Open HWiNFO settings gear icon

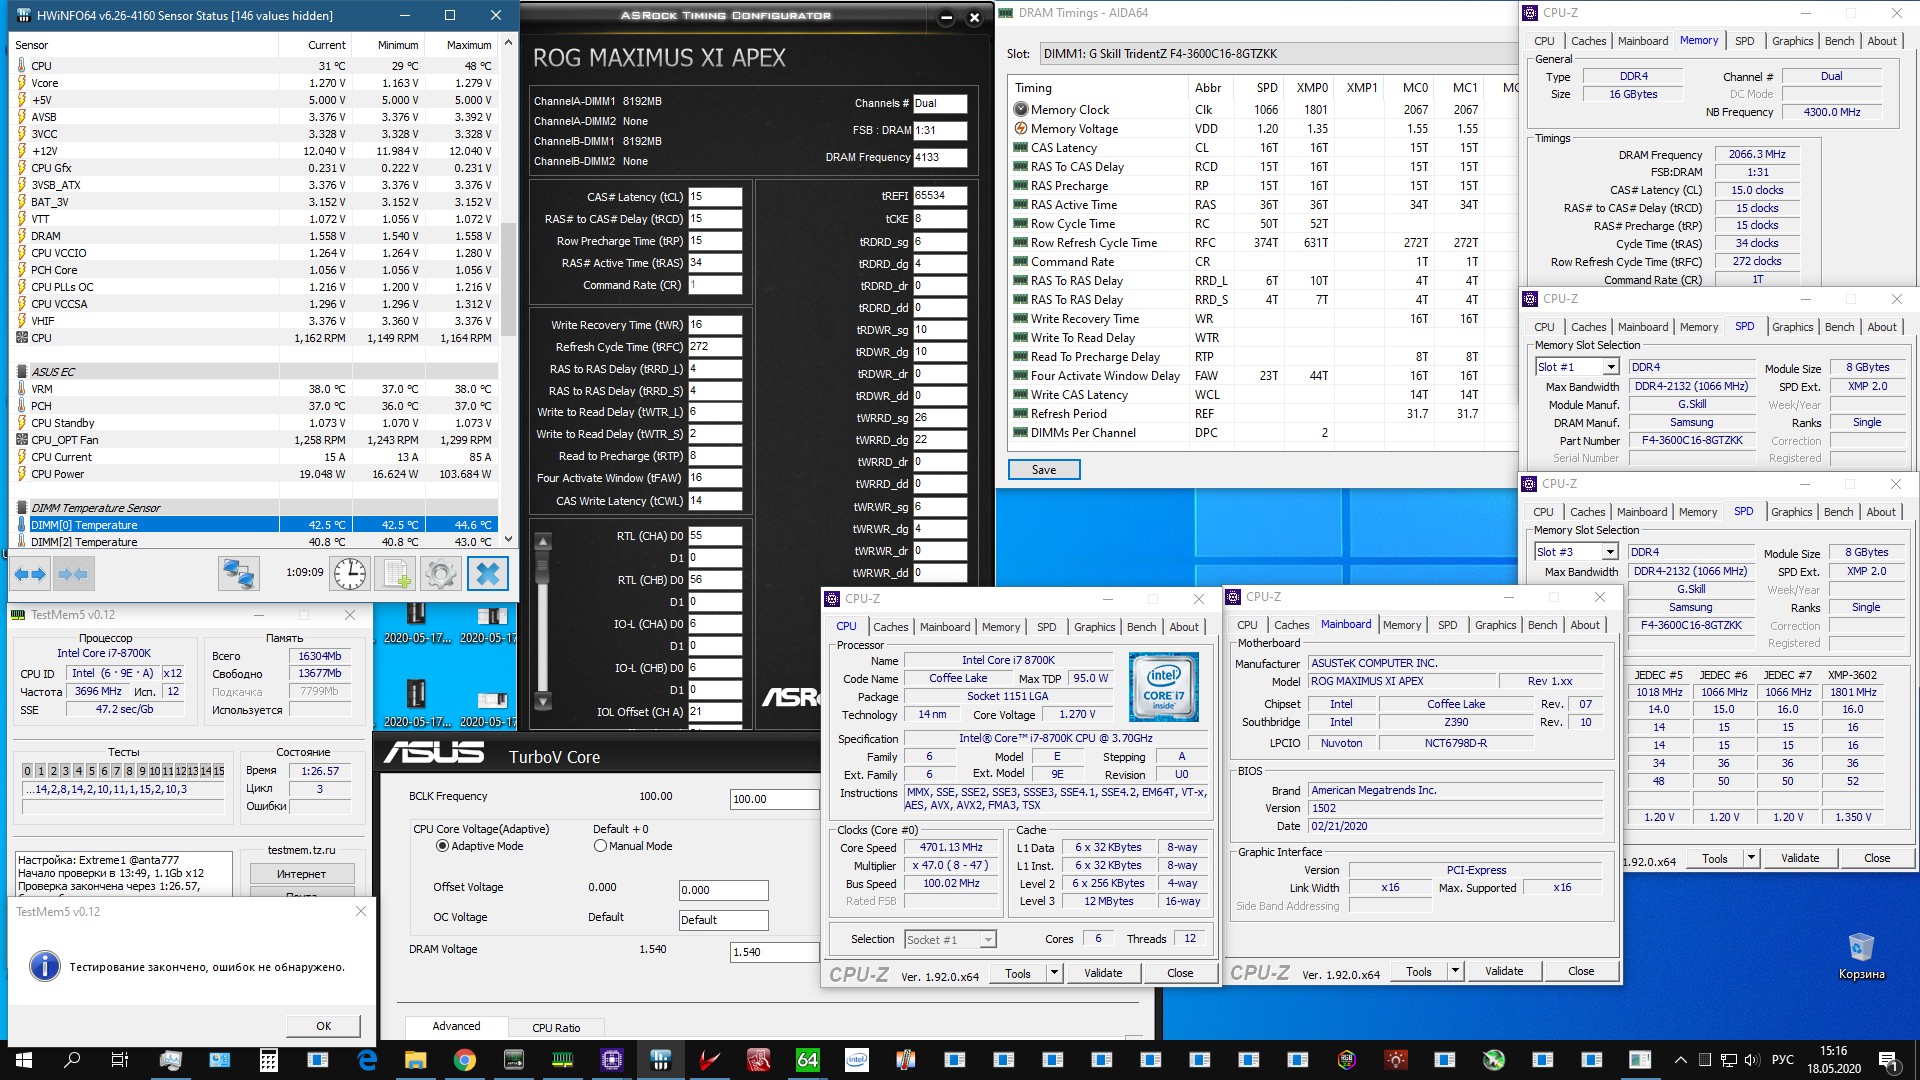coord(440,574)
